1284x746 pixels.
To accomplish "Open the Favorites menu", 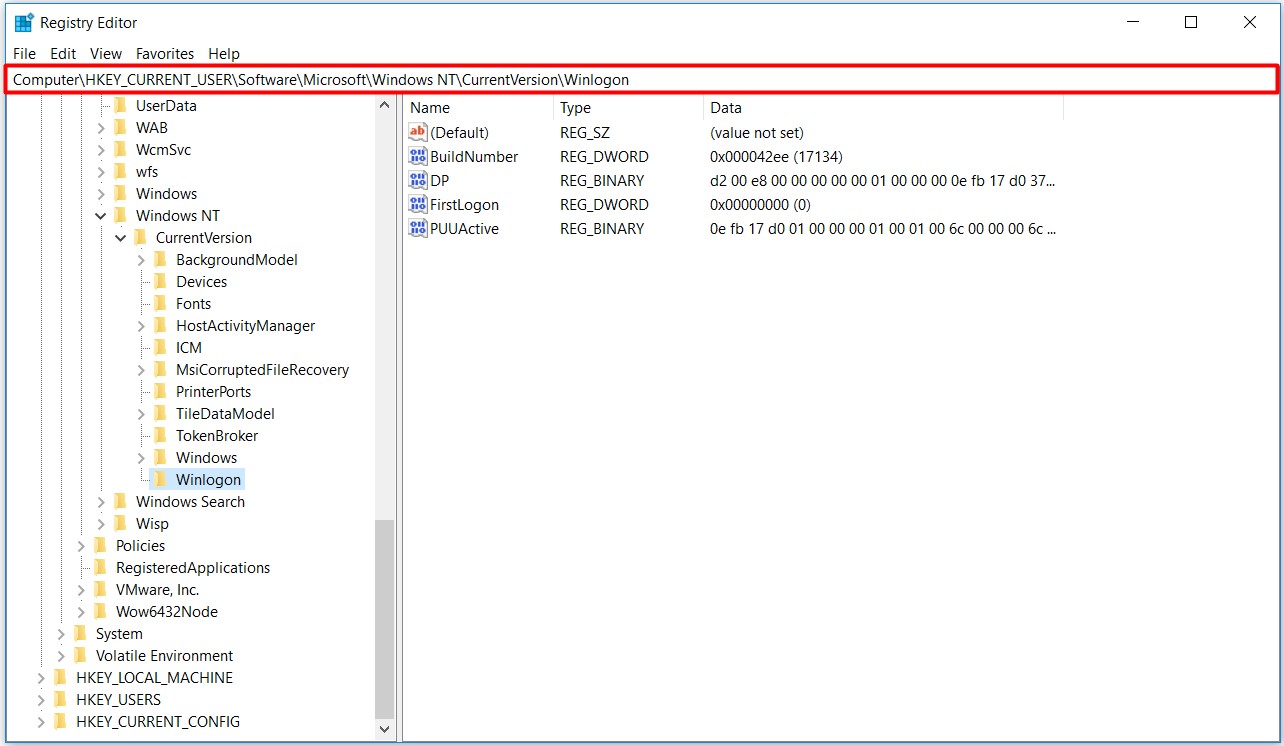I will (x=165, y=53).
